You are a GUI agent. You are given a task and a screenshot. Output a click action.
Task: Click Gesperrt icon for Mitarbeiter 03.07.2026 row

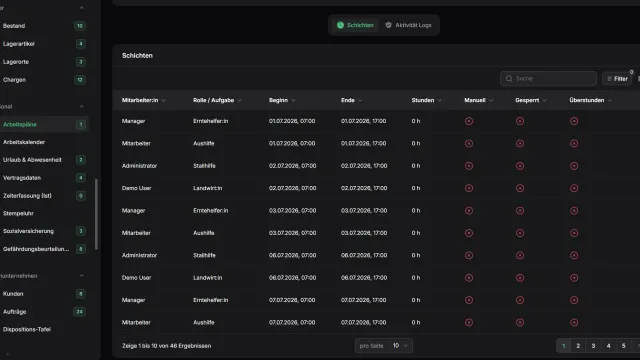tap(520, 233)
